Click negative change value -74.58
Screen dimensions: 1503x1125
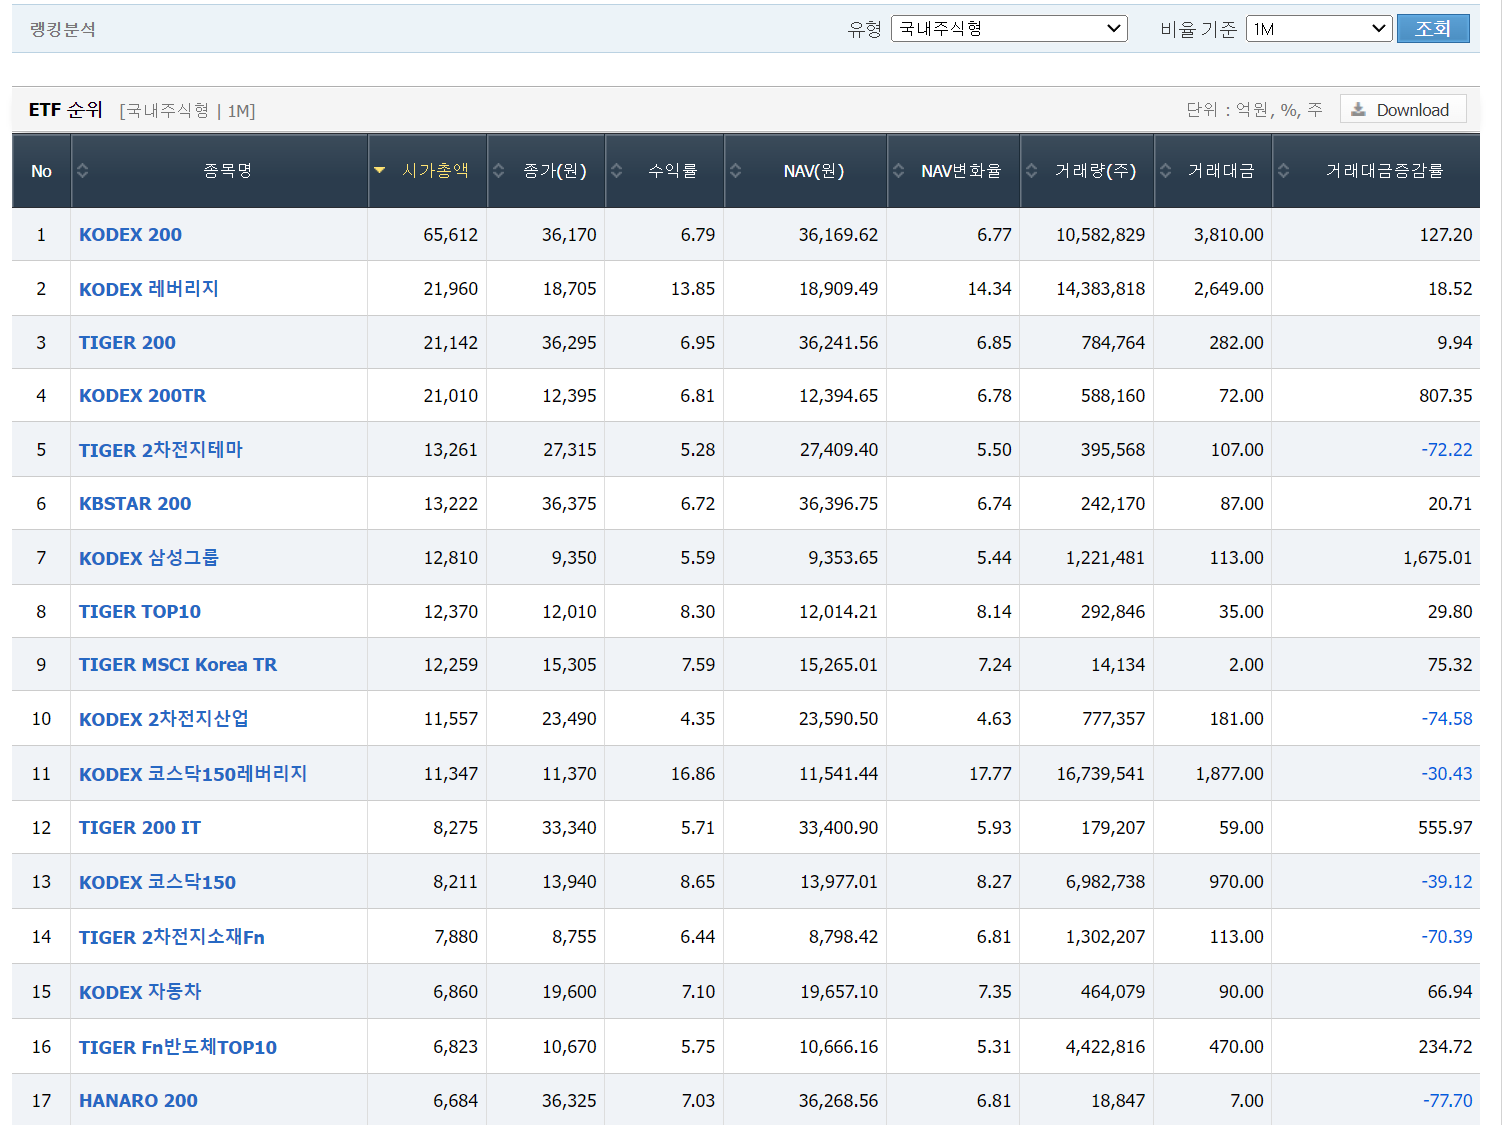(x=1447, y=719)
